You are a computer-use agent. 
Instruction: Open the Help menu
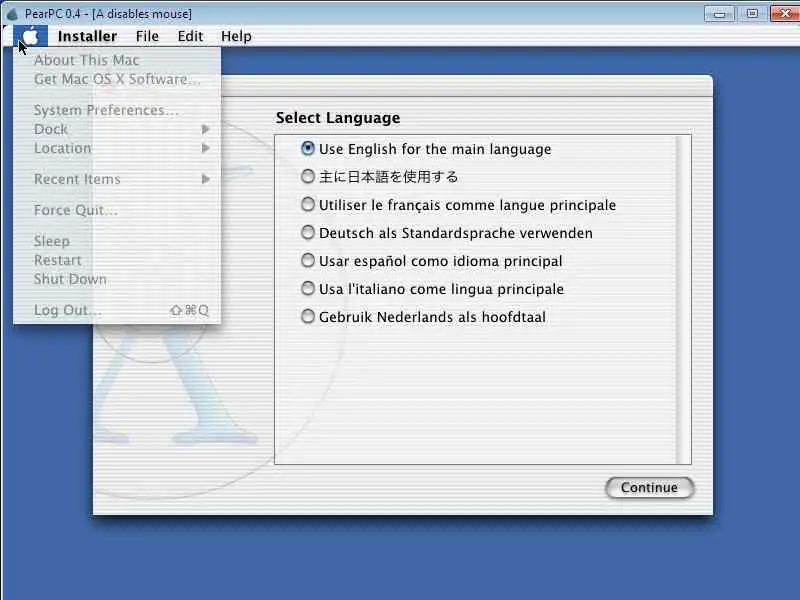pos(236,36)
